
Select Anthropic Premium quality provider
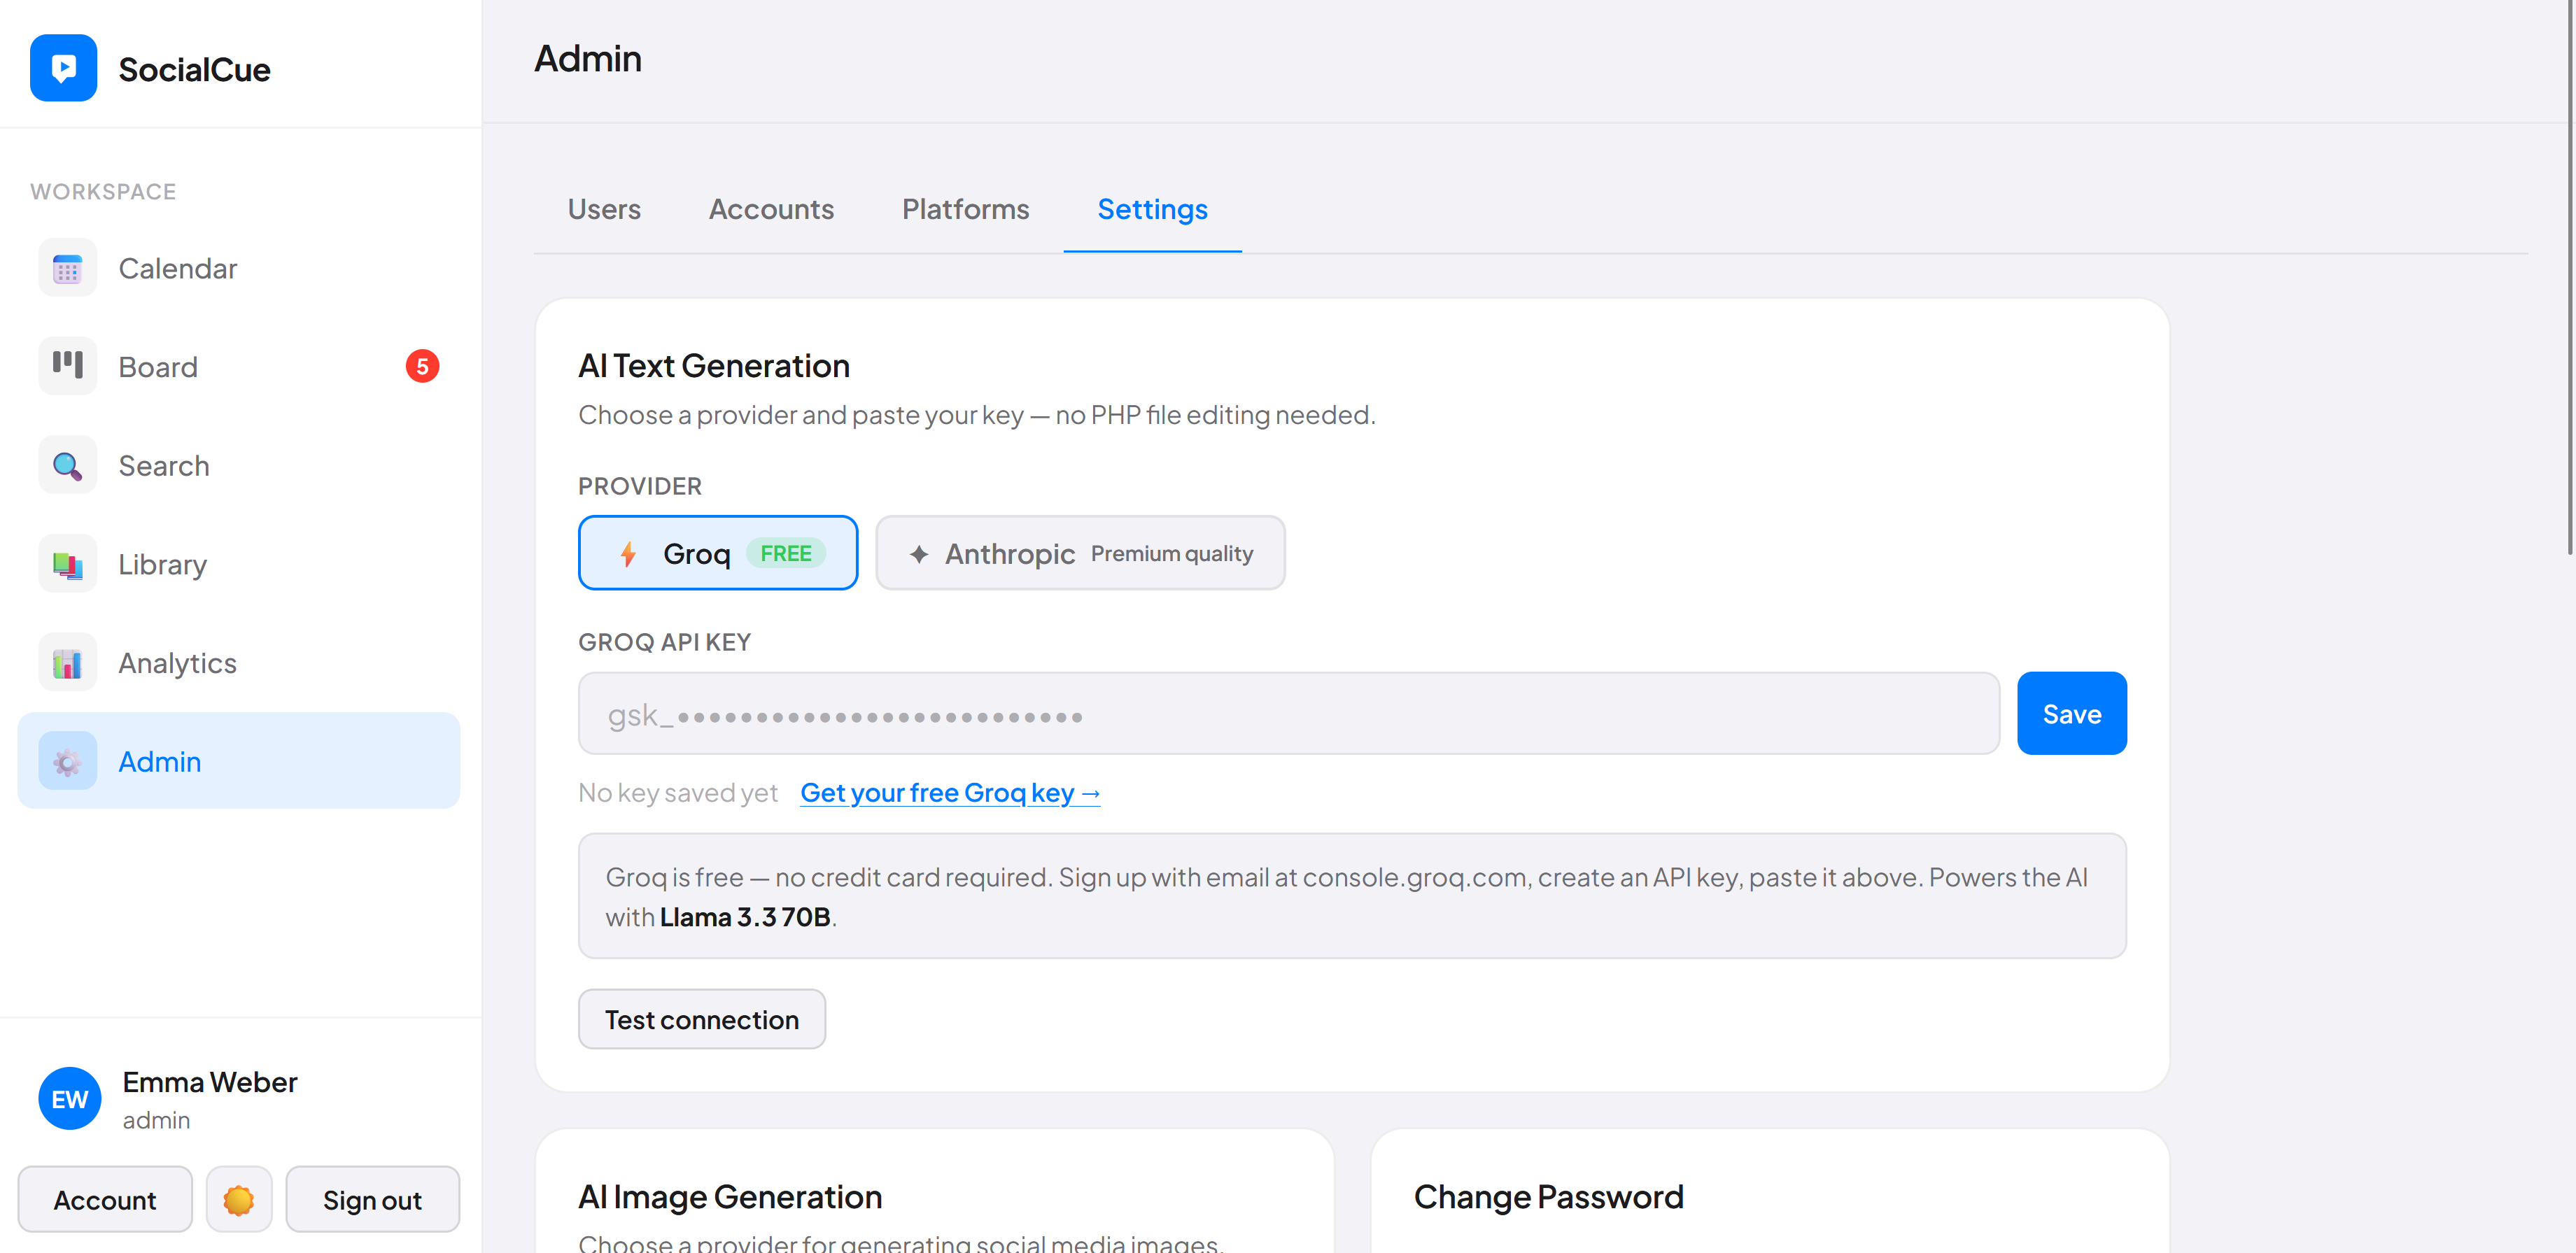pos(1080,552)
